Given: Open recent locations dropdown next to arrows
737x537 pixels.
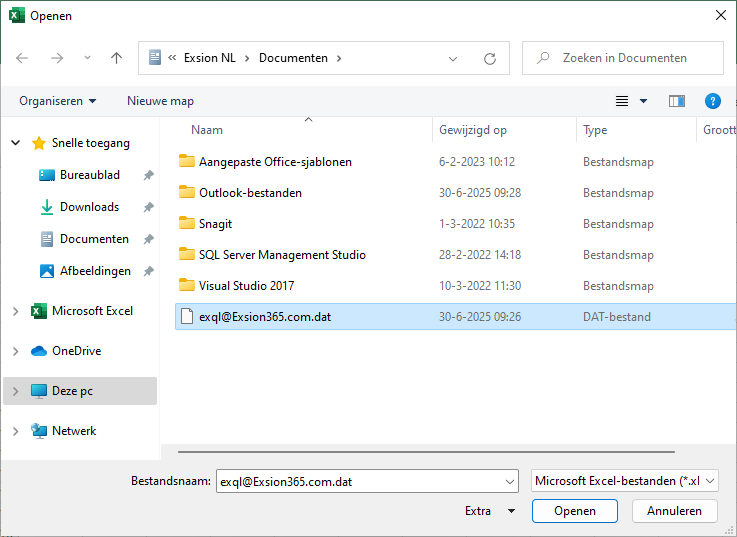Looking at the screenshot, I should [87, 58].
